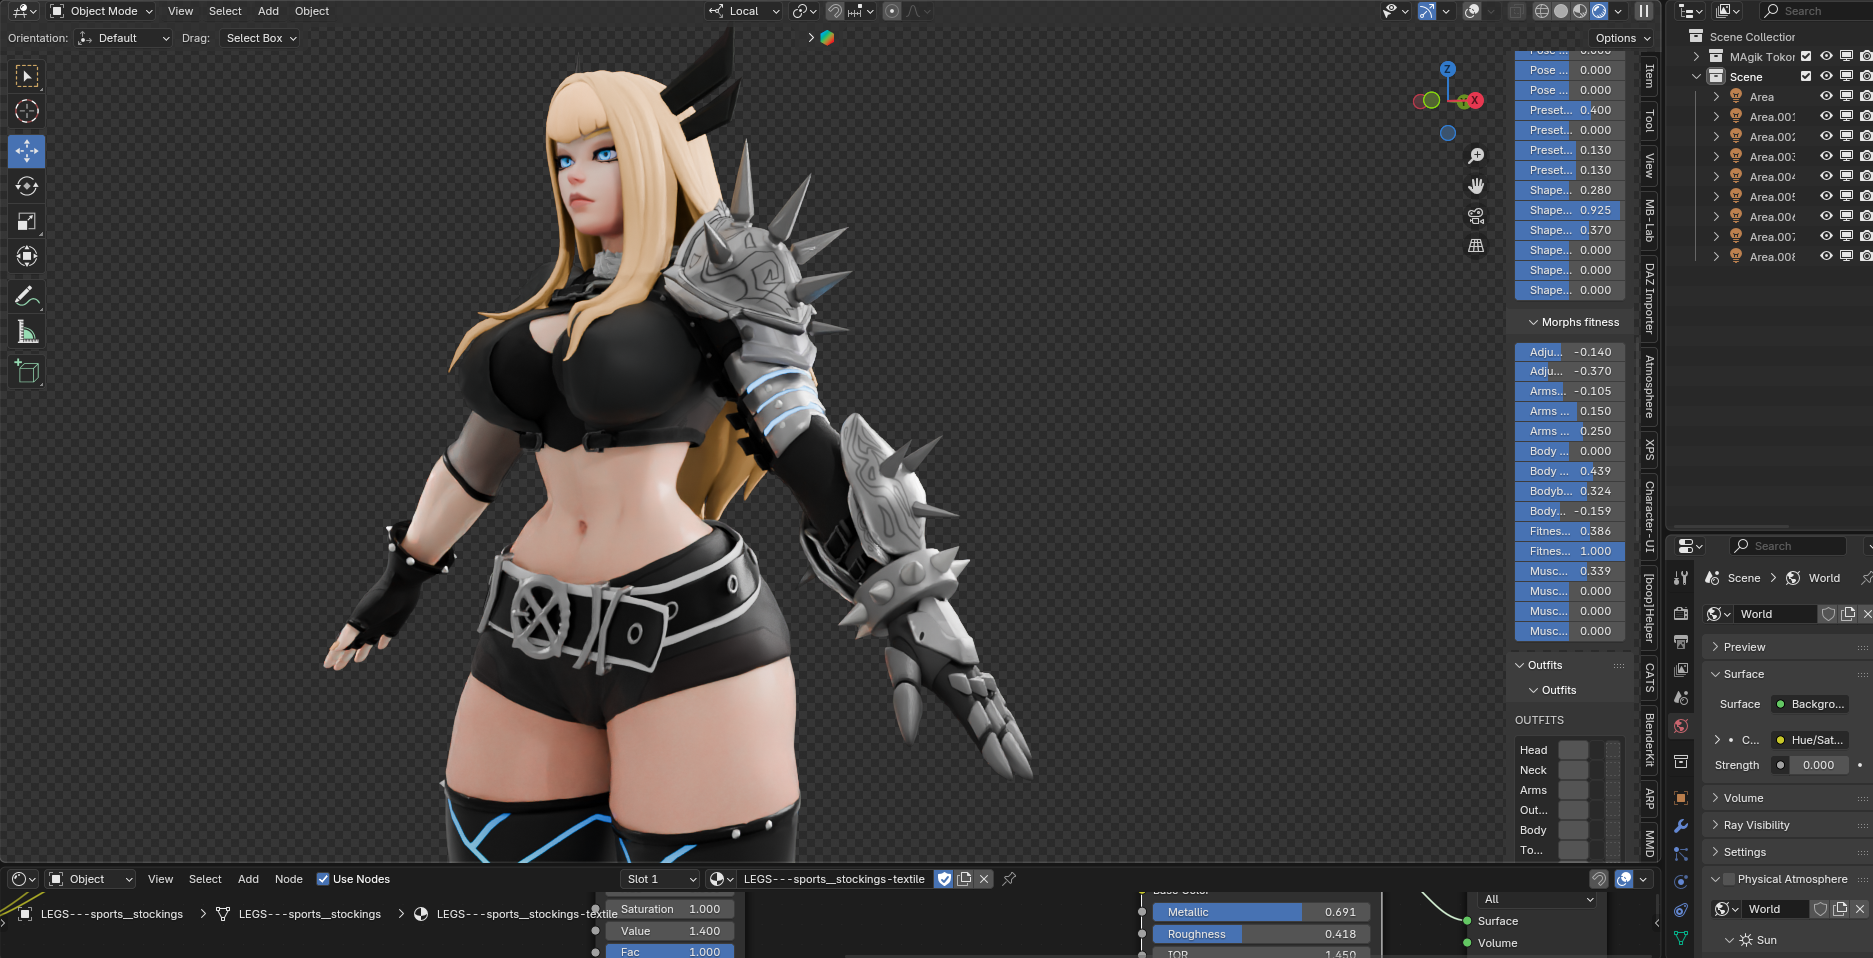Activate the 3D Cursor tool
The width and height of the screenshot is (1873, 958).
coord(27,111)
